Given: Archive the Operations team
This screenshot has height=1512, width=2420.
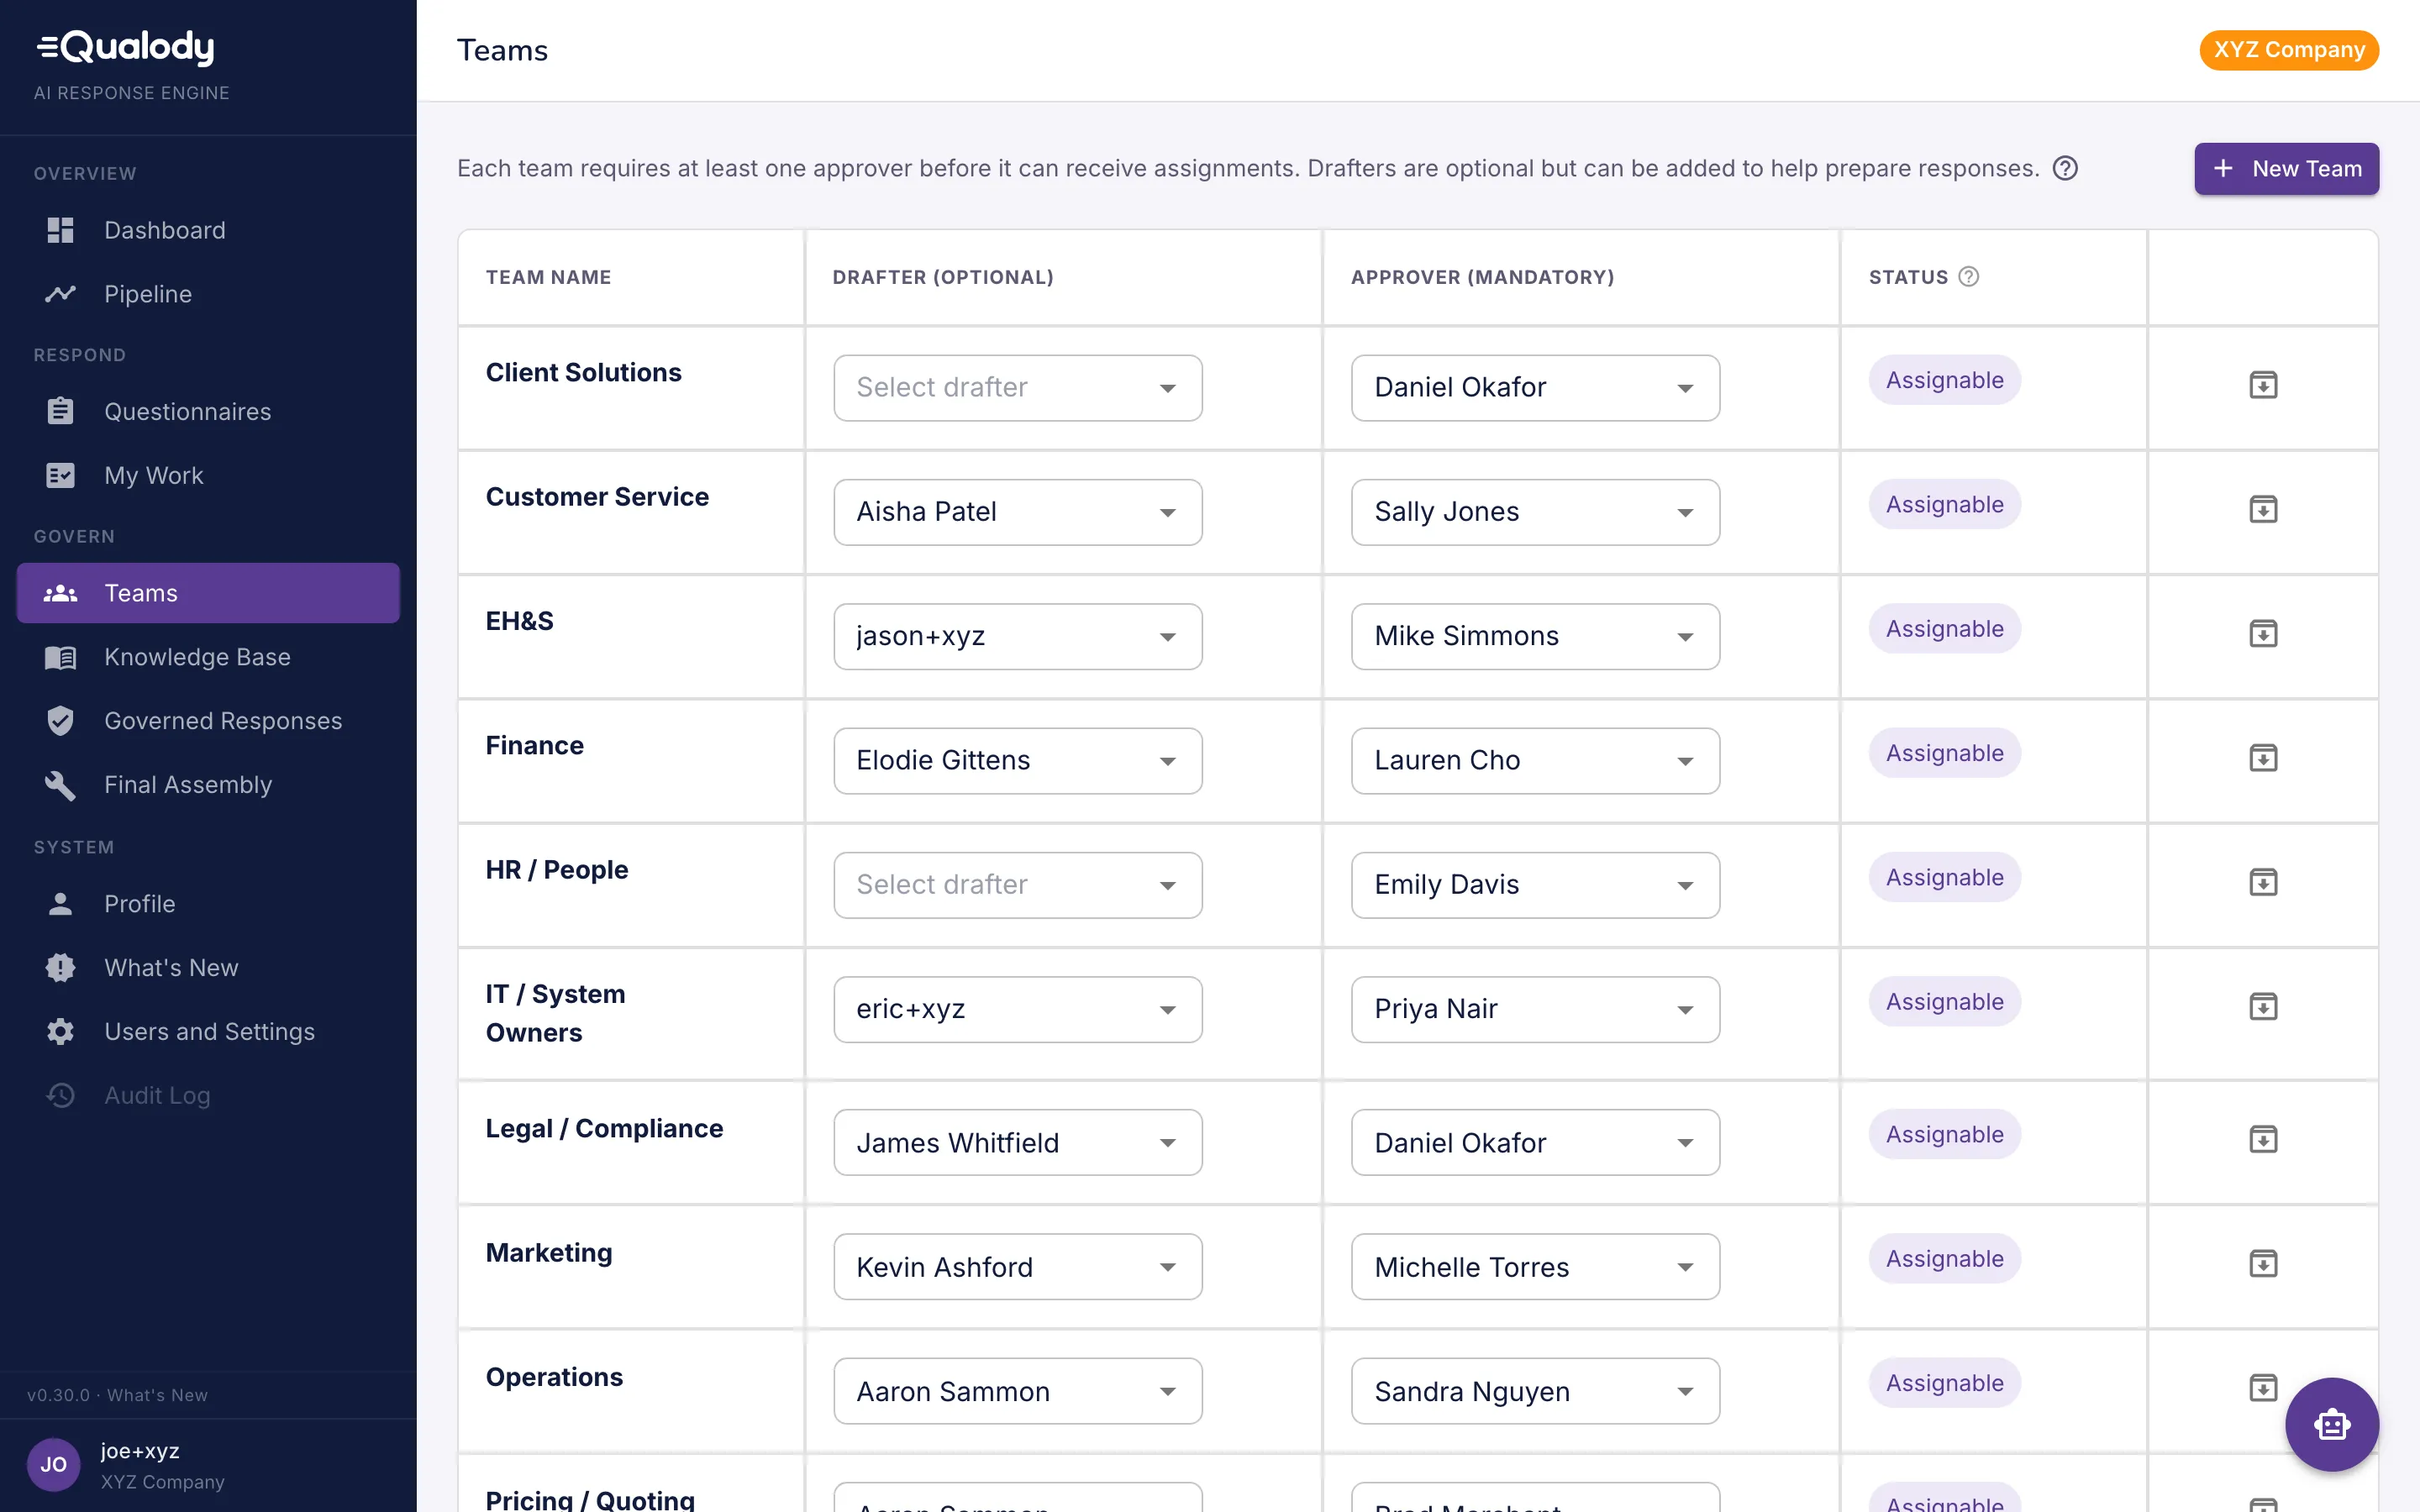Looking at the screenshot, I should 2263,1388.
